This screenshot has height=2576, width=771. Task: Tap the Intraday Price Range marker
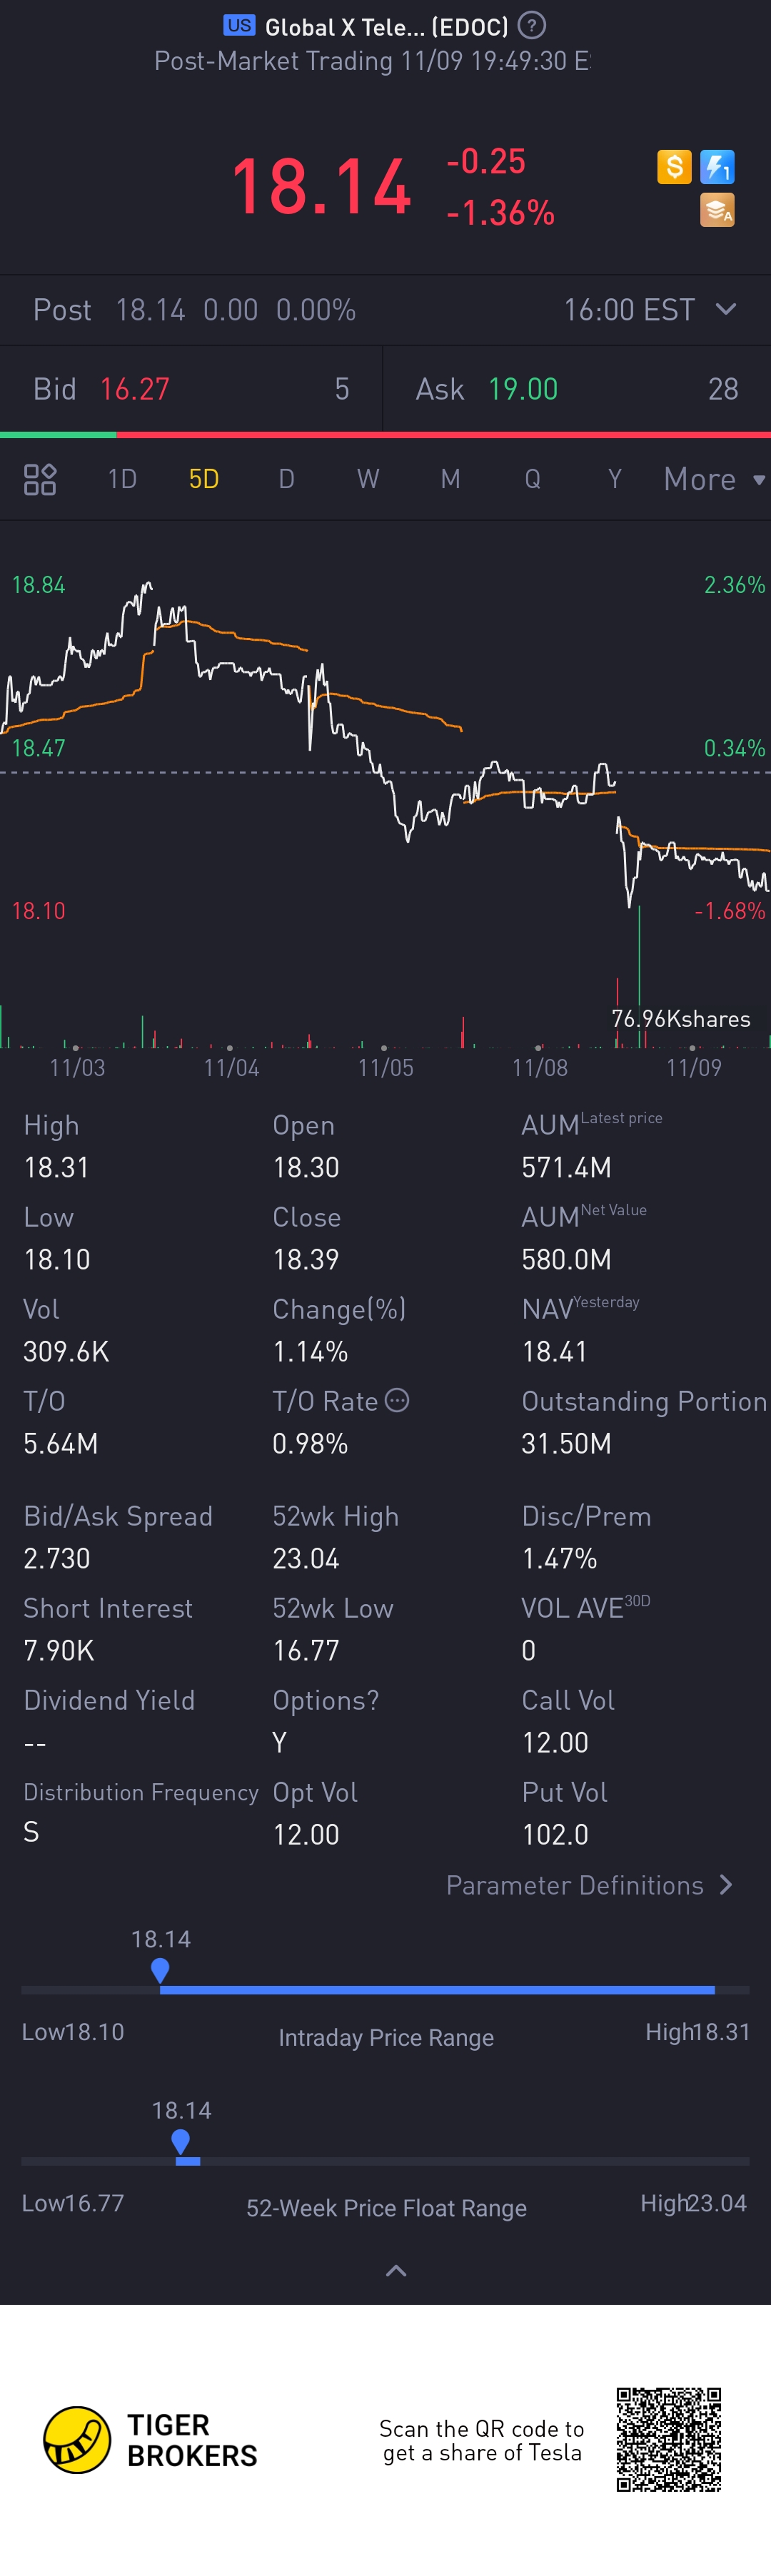[160, 1970]
